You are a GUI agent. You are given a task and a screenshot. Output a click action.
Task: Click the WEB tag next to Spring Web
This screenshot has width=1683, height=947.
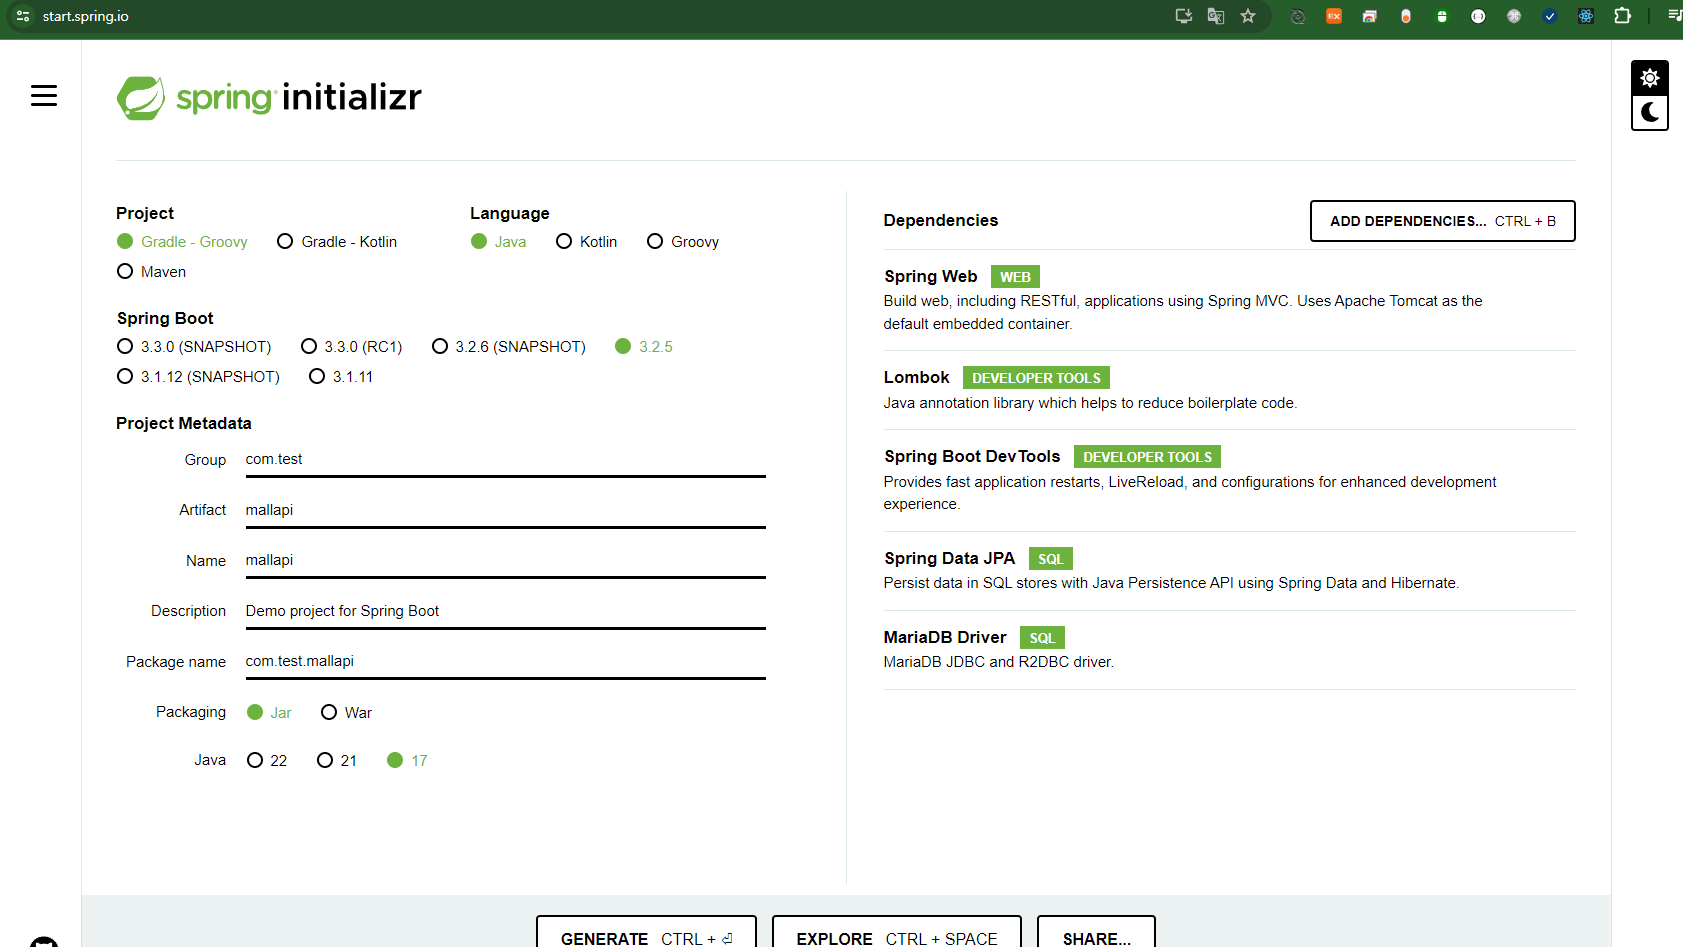click(1015, 277)
